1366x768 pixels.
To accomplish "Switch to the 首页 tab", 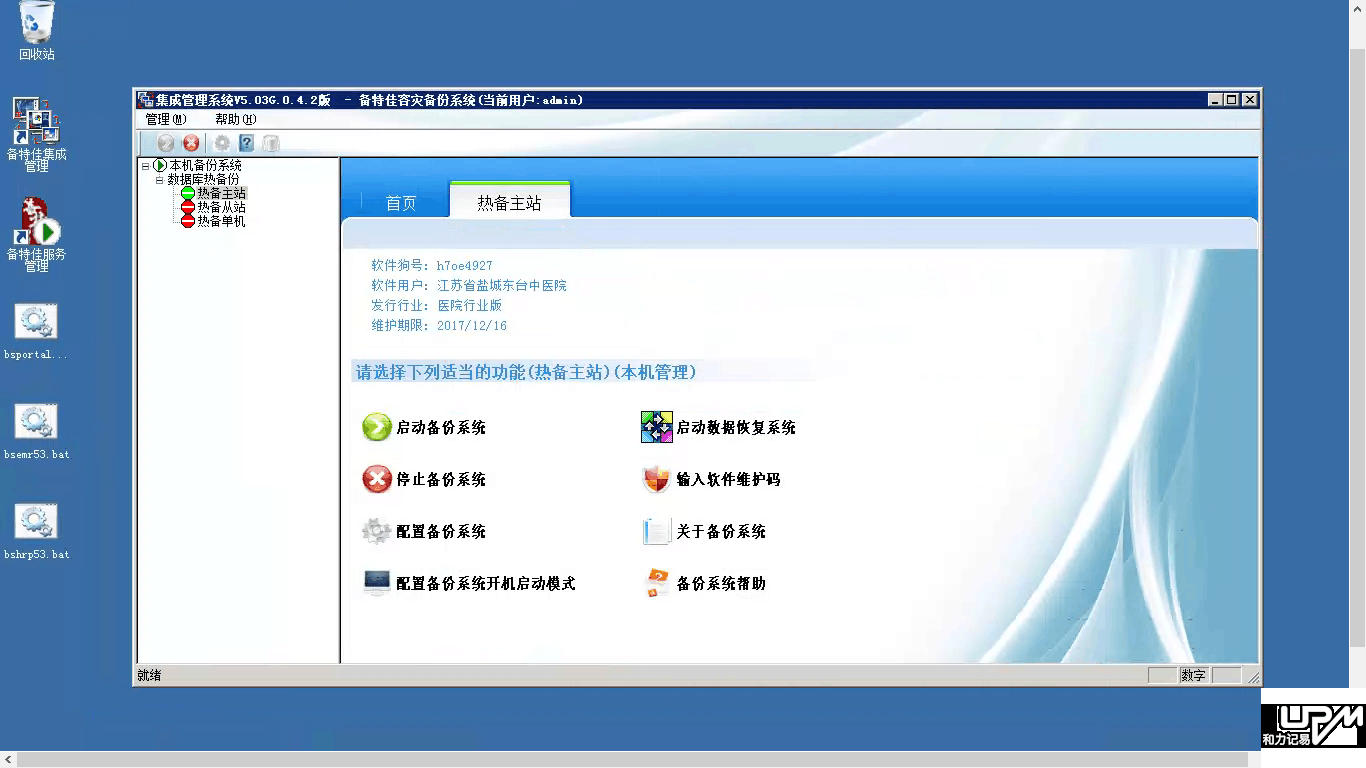I will point(401,203).
